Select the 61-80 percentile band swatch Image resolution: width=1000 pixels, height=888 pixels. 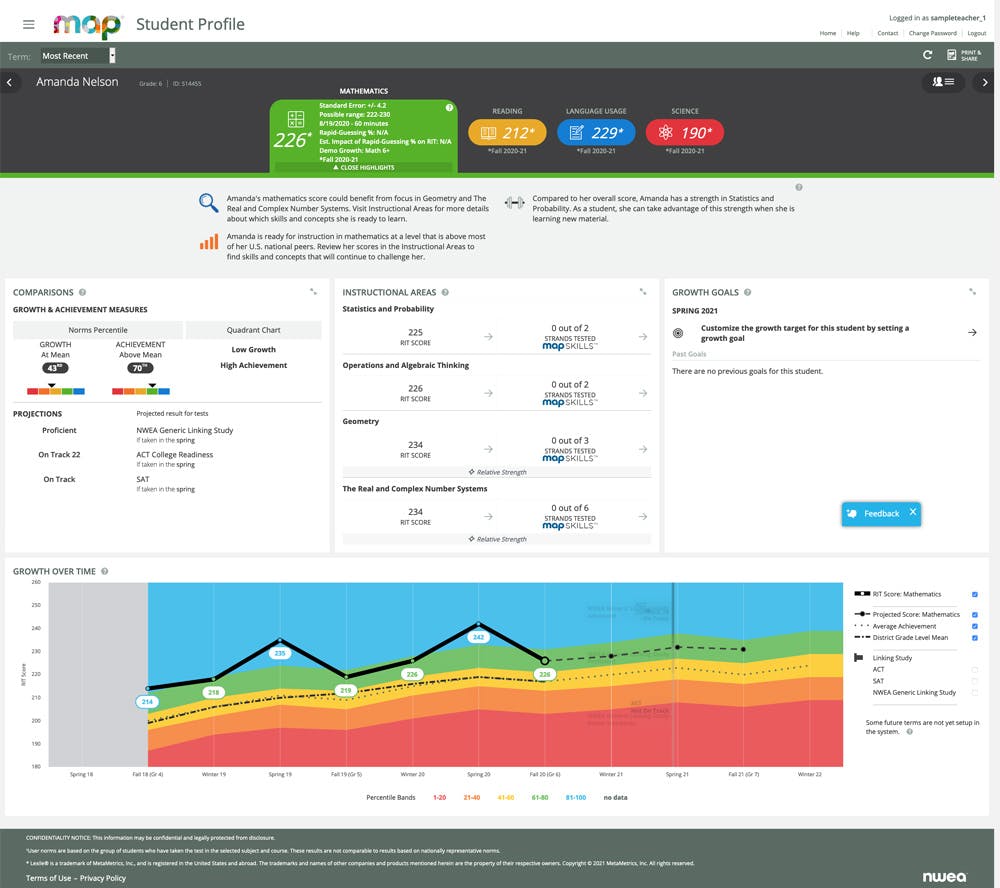540,797
